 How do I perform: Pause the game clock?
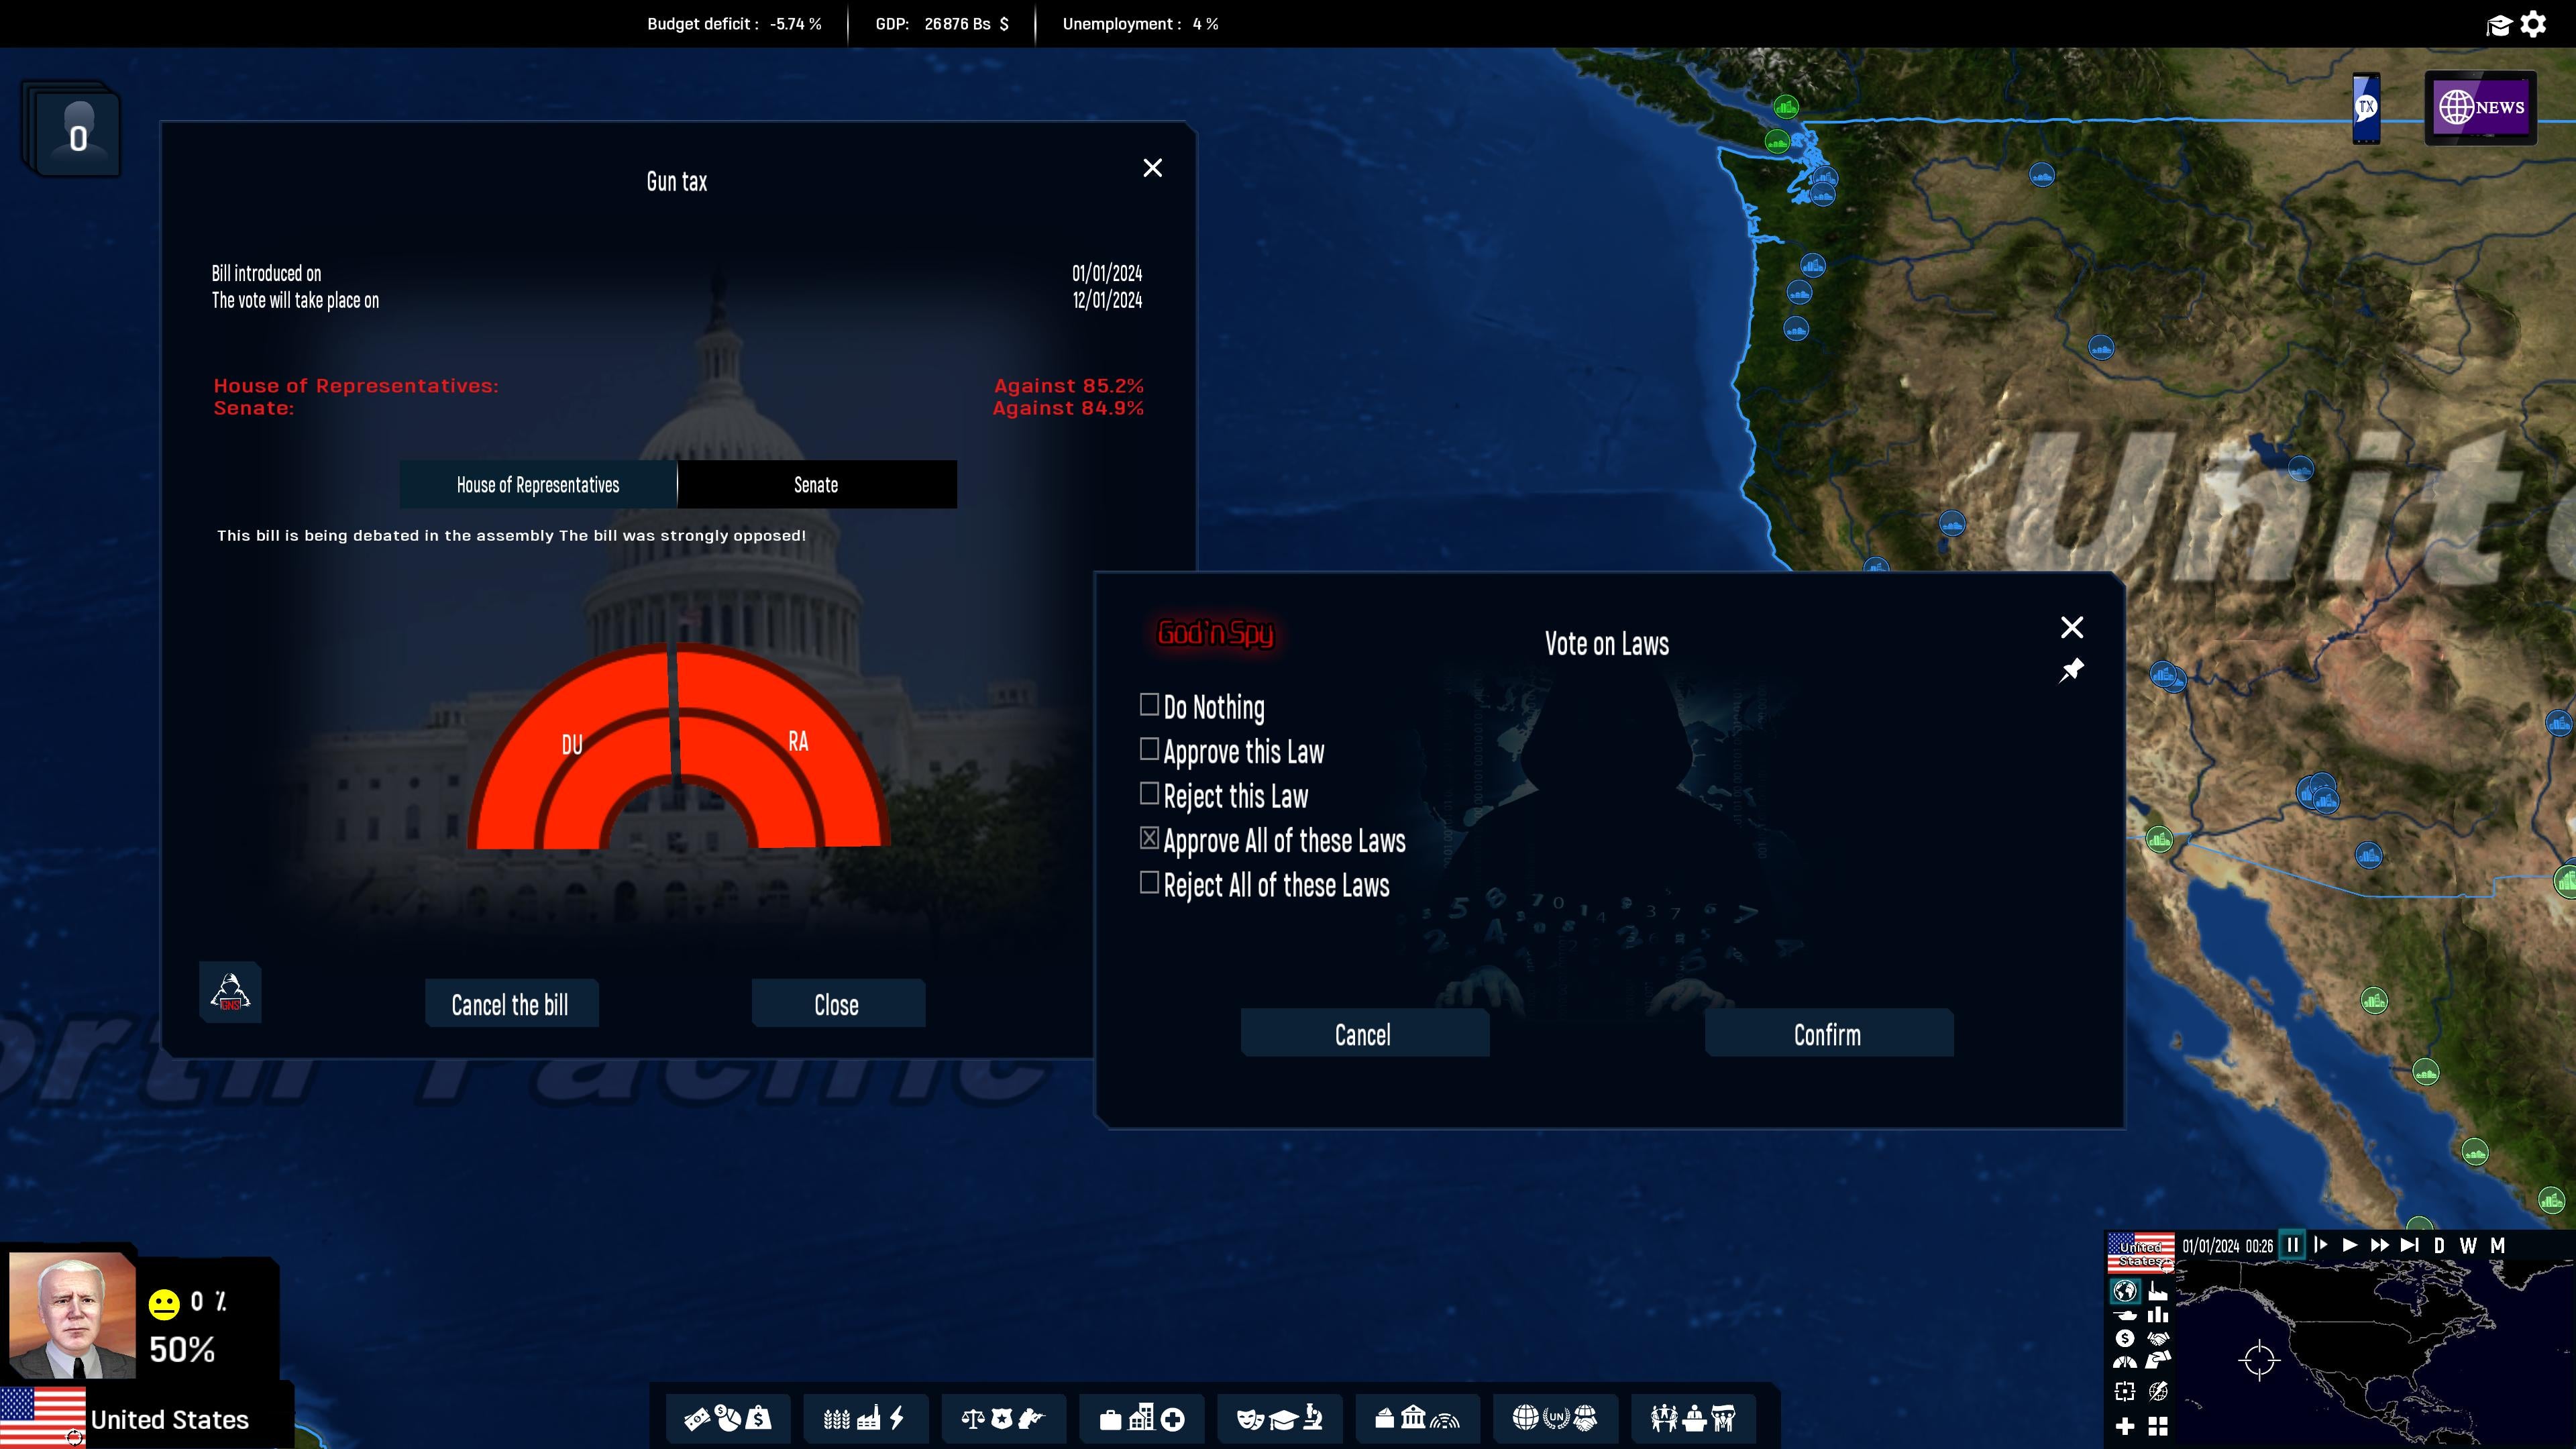point(2293,1245)
